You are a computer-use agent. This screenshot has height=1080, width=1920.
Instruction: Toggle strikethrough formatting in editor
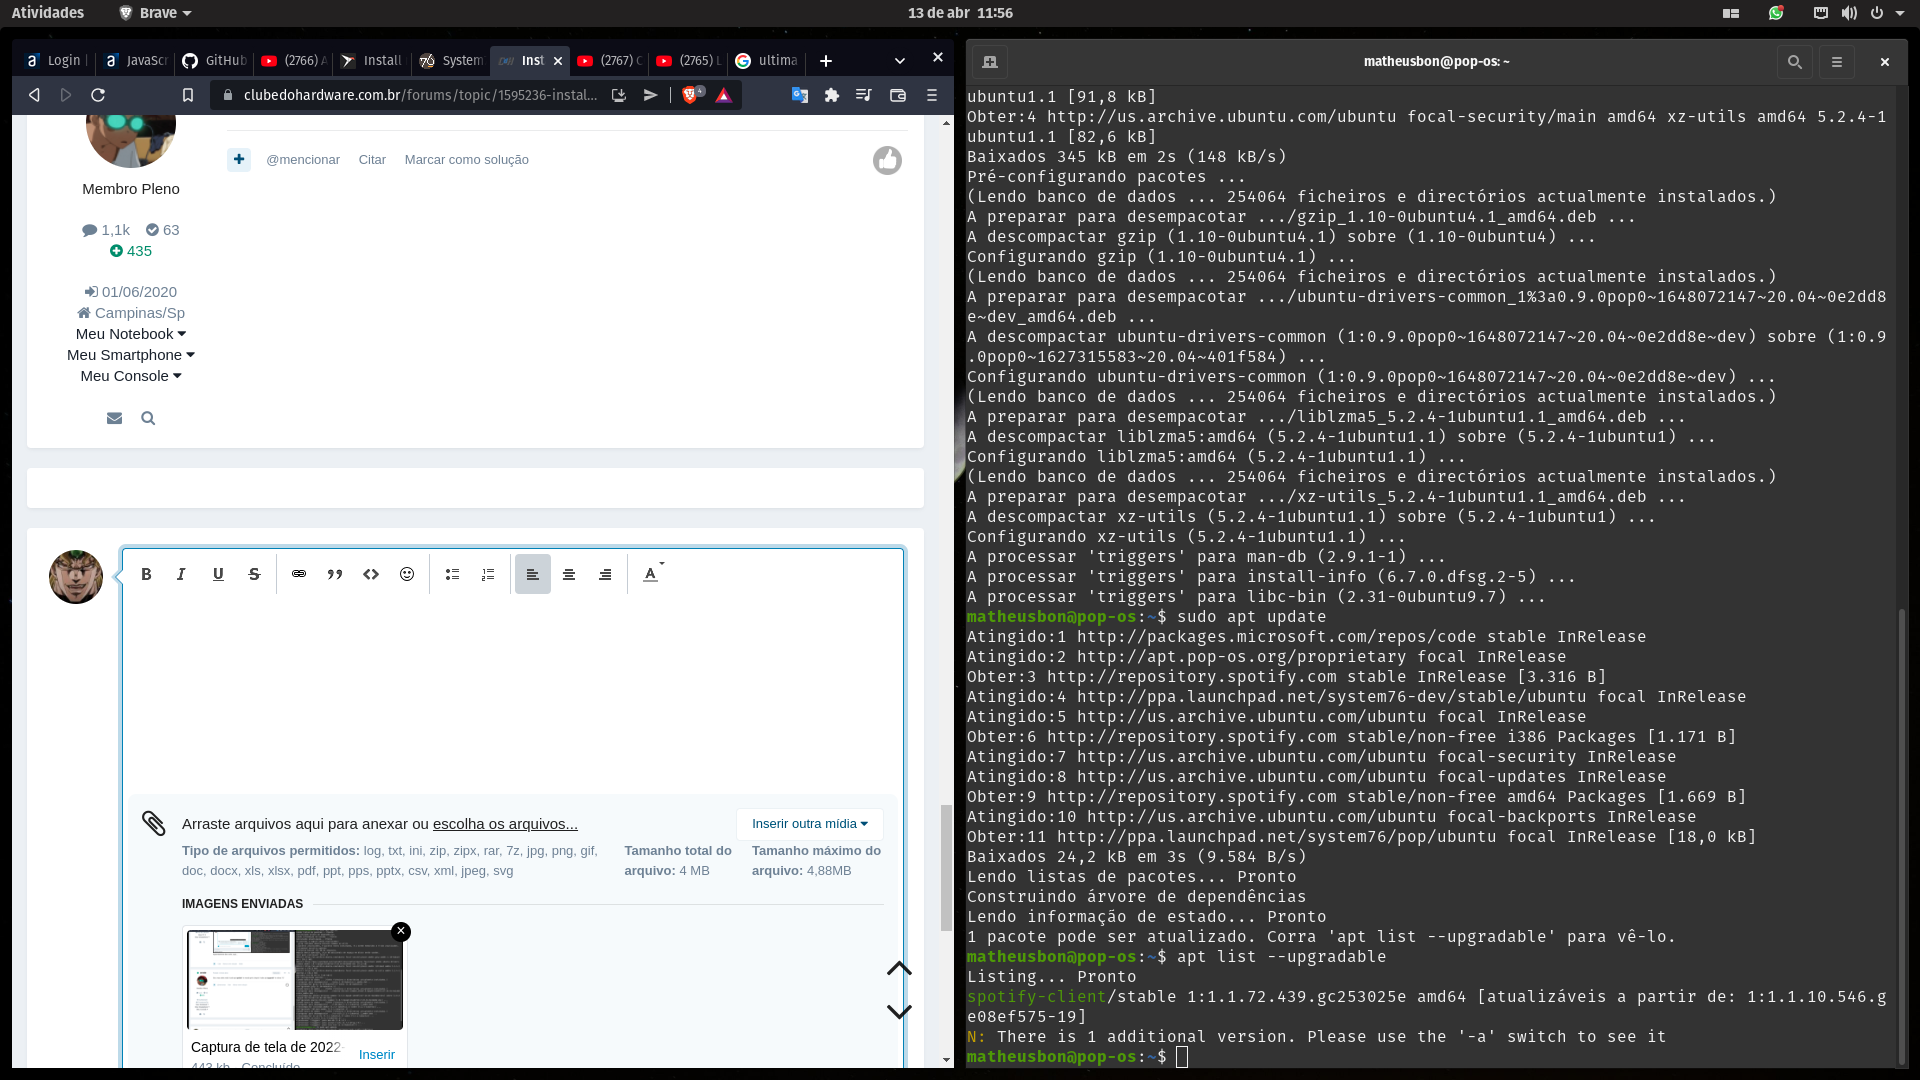(254, 574)
